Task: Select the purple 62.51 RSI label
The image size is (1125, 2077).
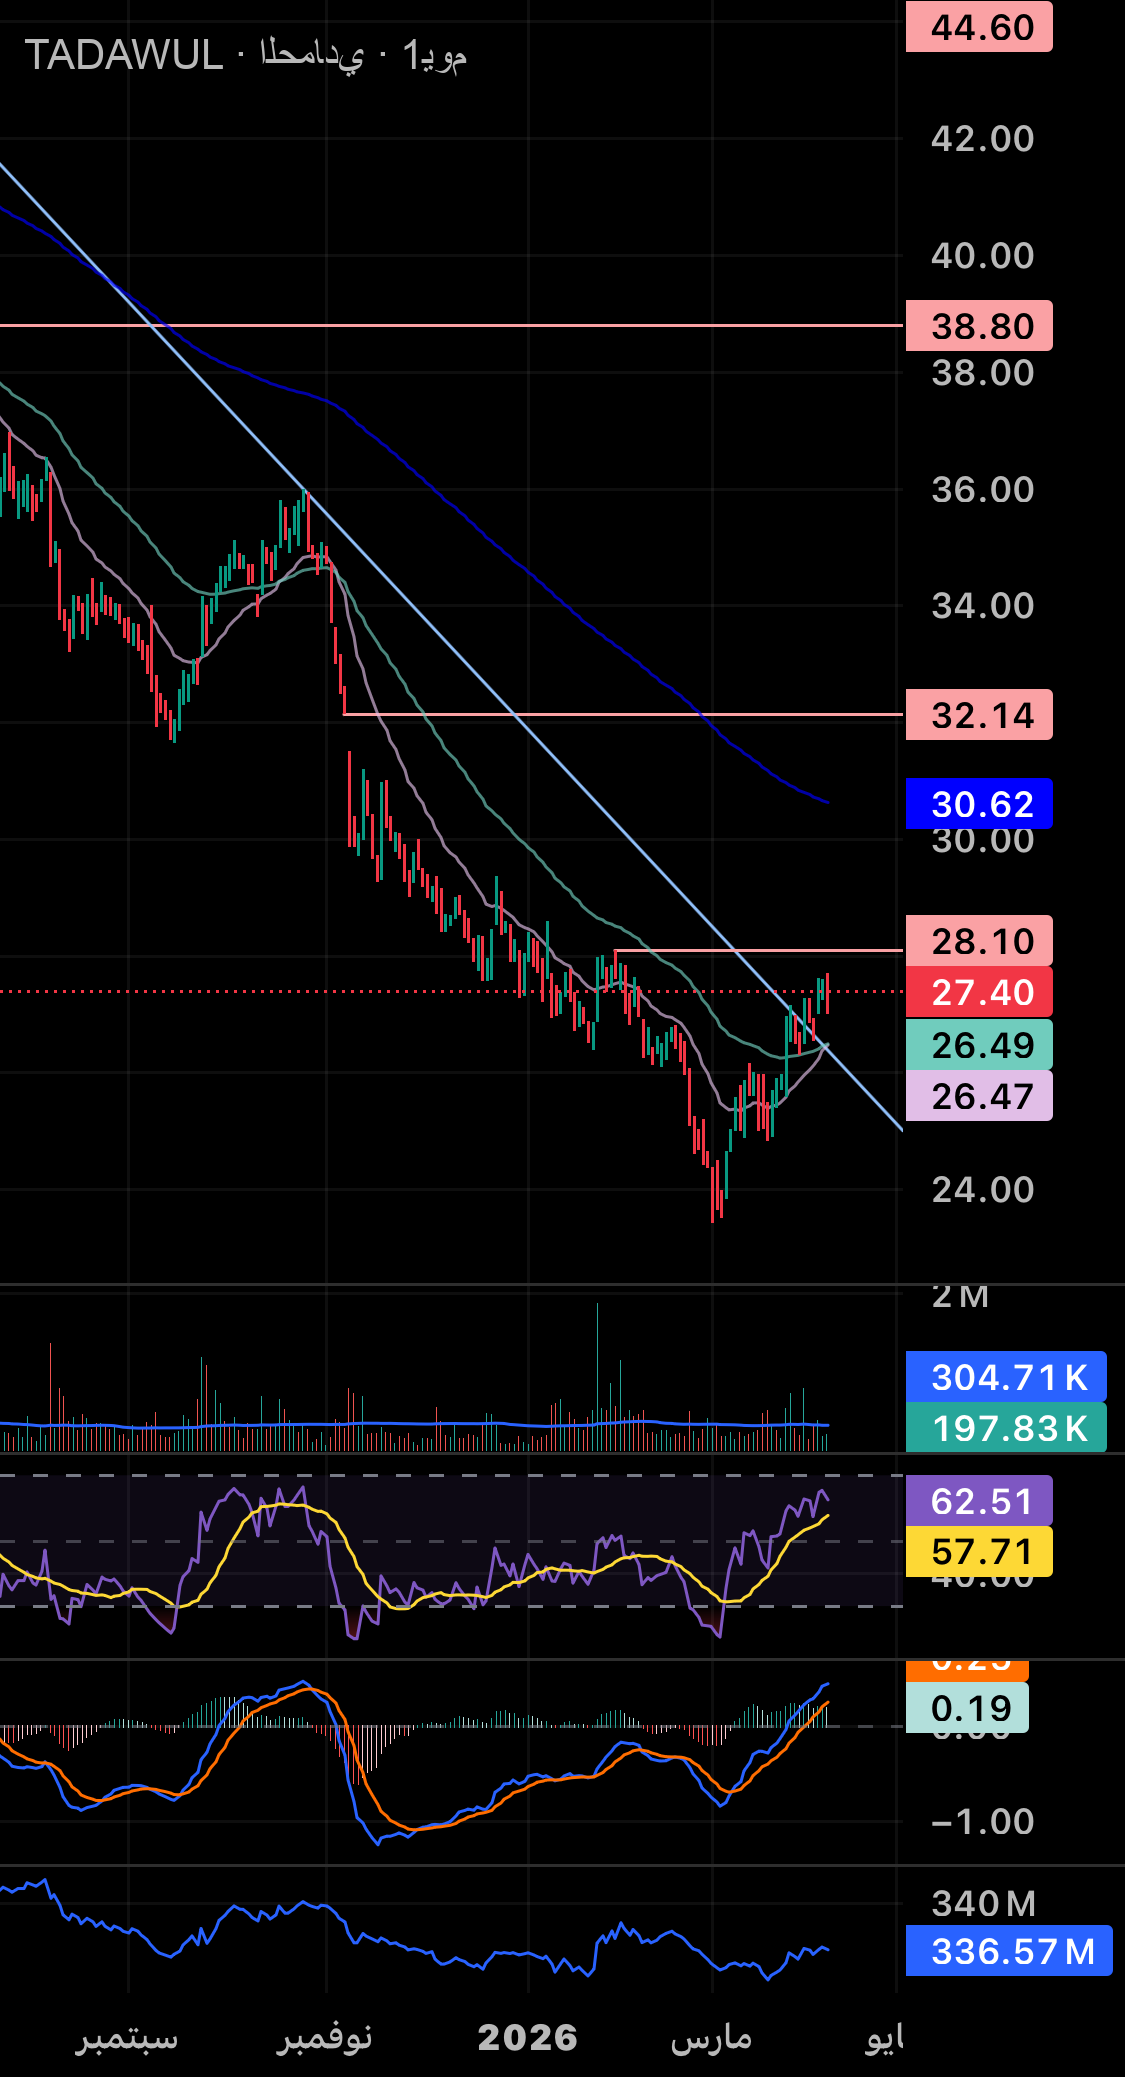Action: pos(979,1501)
